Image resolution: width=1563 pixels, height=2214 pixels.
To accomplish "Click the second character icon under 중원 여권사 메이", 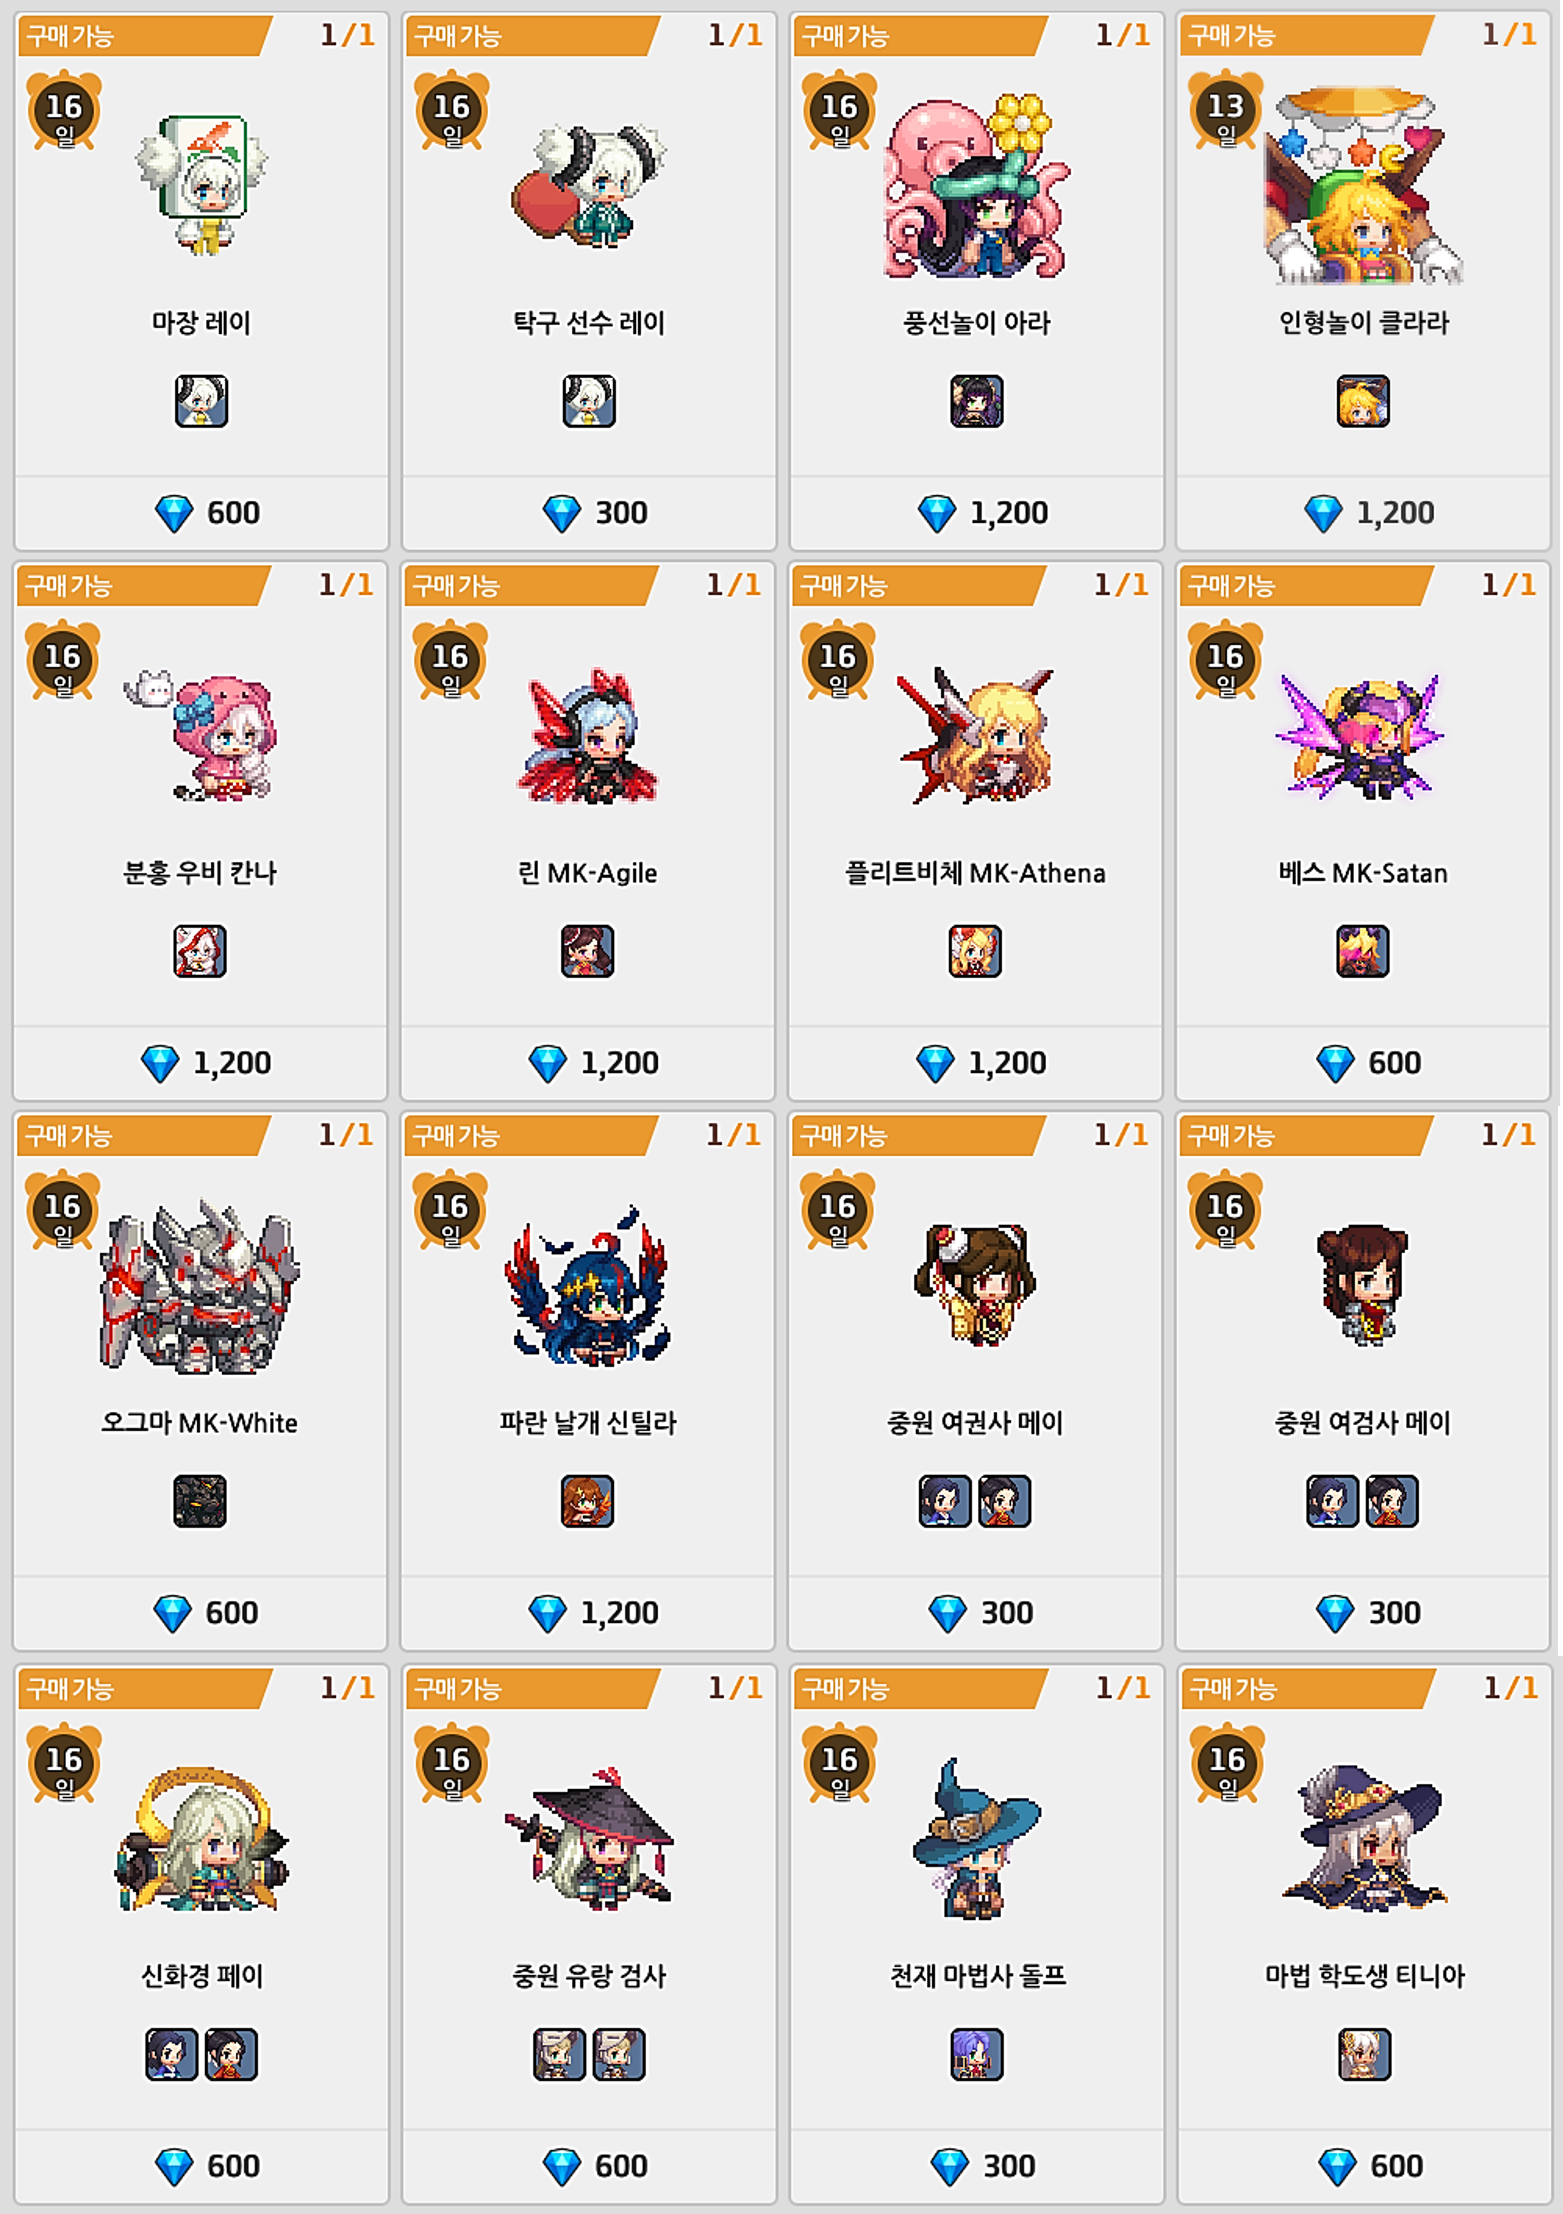I will point(1004,1501).
